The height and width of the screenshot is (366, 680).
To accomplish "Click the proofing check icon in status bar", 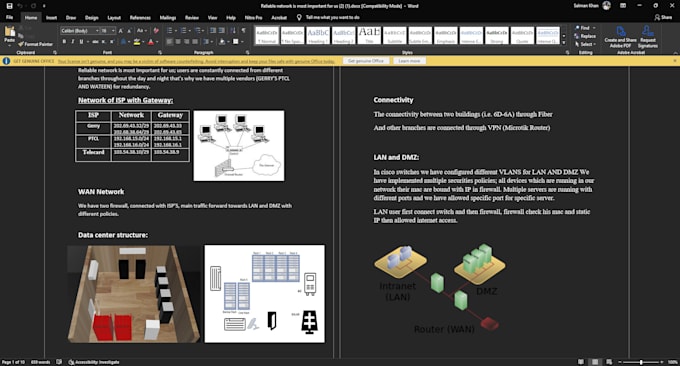I will click(x=59, y=362).
